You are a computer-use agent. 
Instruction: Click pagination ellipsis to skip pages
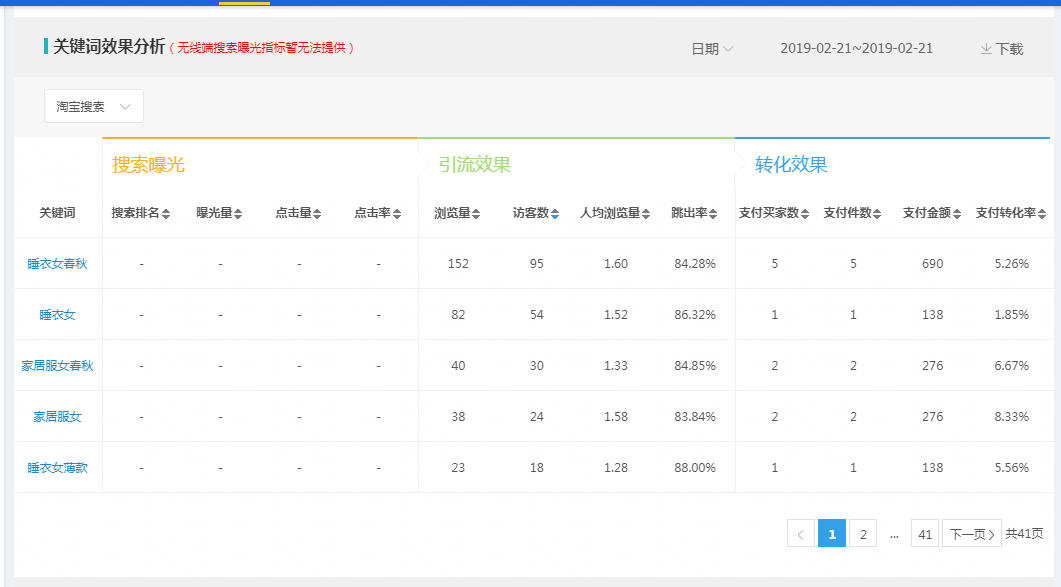pyautogui.click(x=894, y=534)
